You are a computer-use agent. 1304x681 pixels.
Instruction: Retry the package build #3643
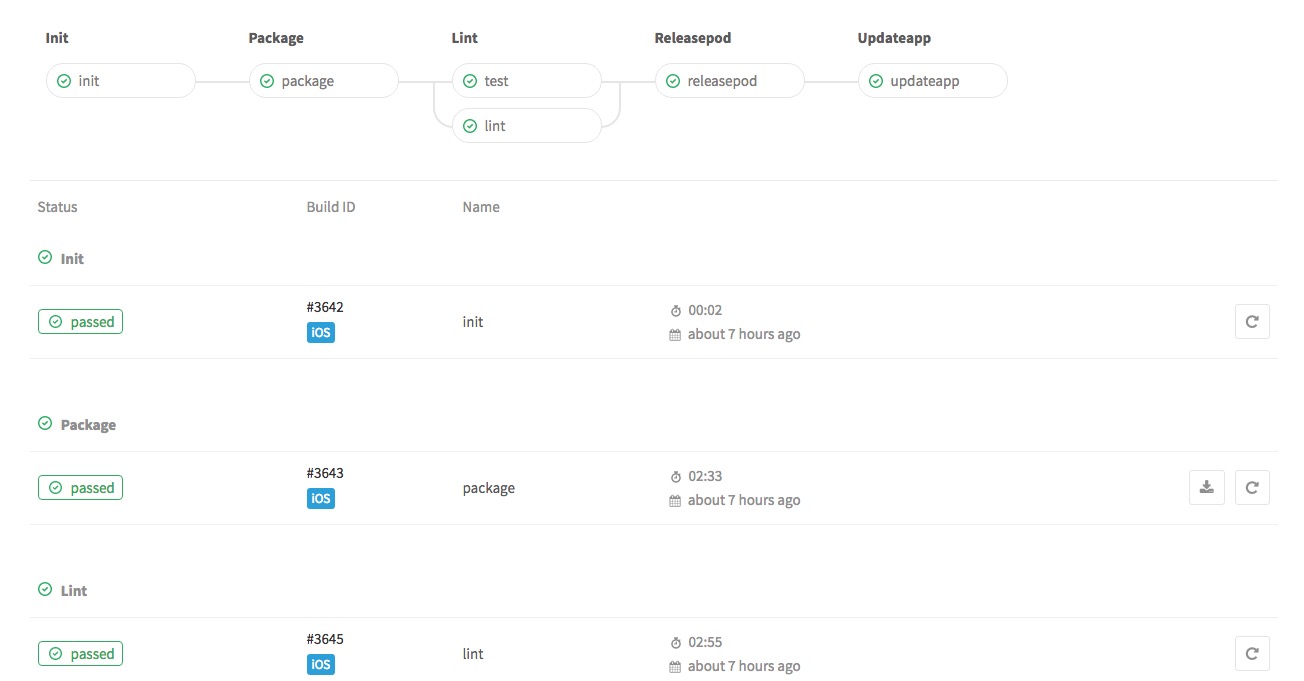1252,487
